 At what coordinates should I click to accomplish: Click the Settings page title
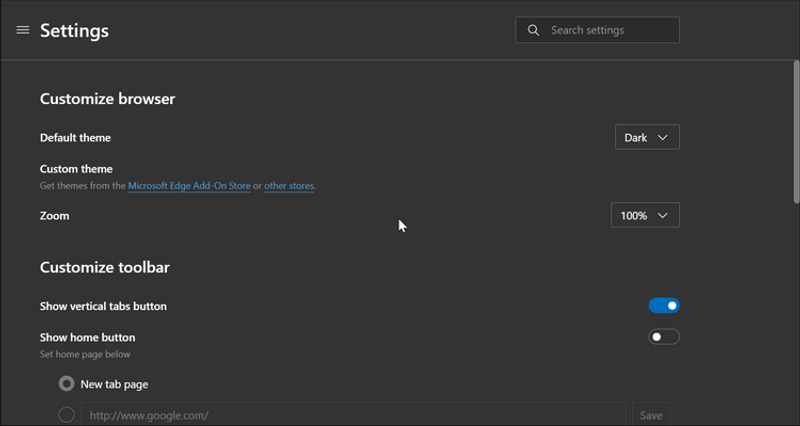point(74,31)
